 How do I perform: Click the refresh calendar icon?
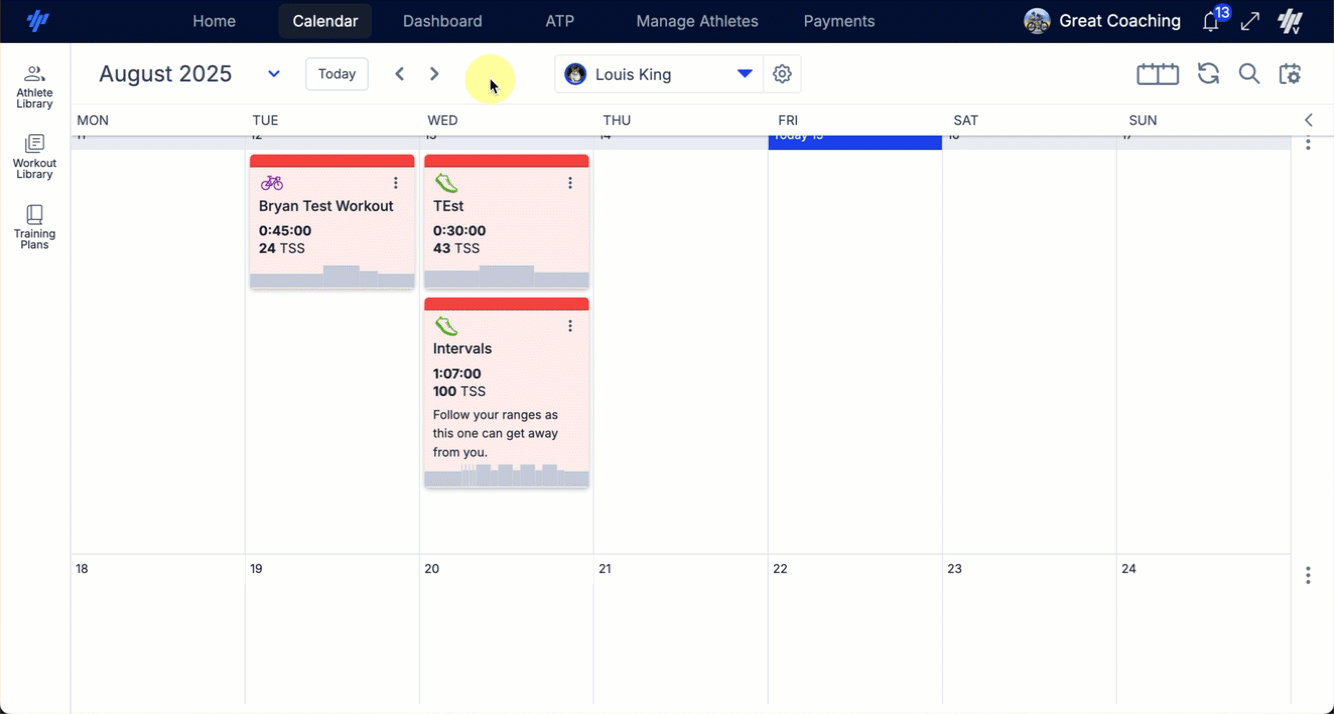1208,74
